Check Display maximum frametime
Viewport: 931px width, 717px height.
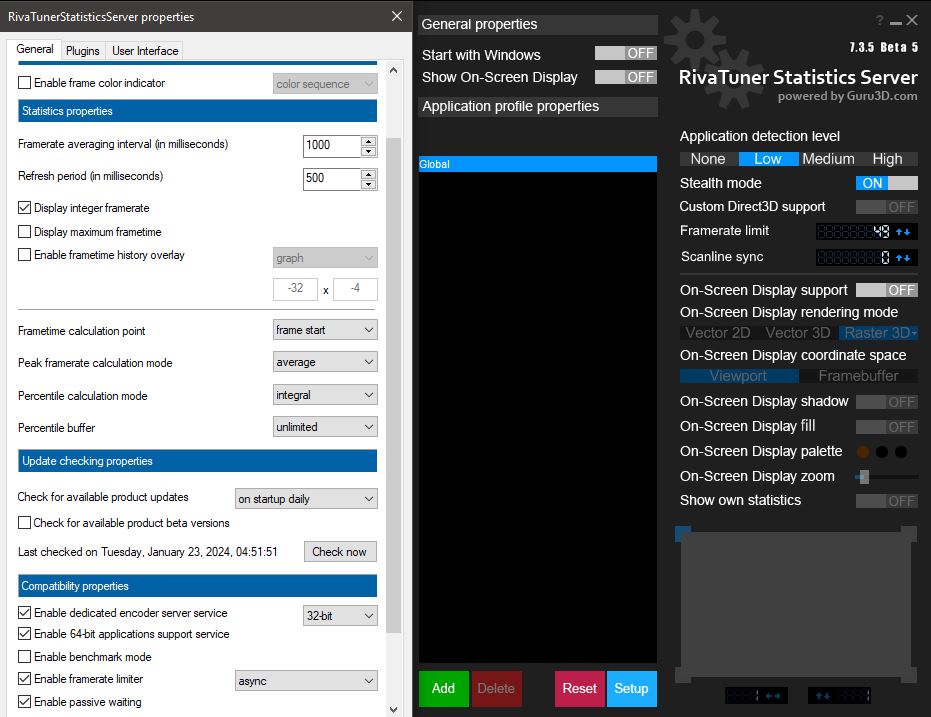[x=24, y=231]
